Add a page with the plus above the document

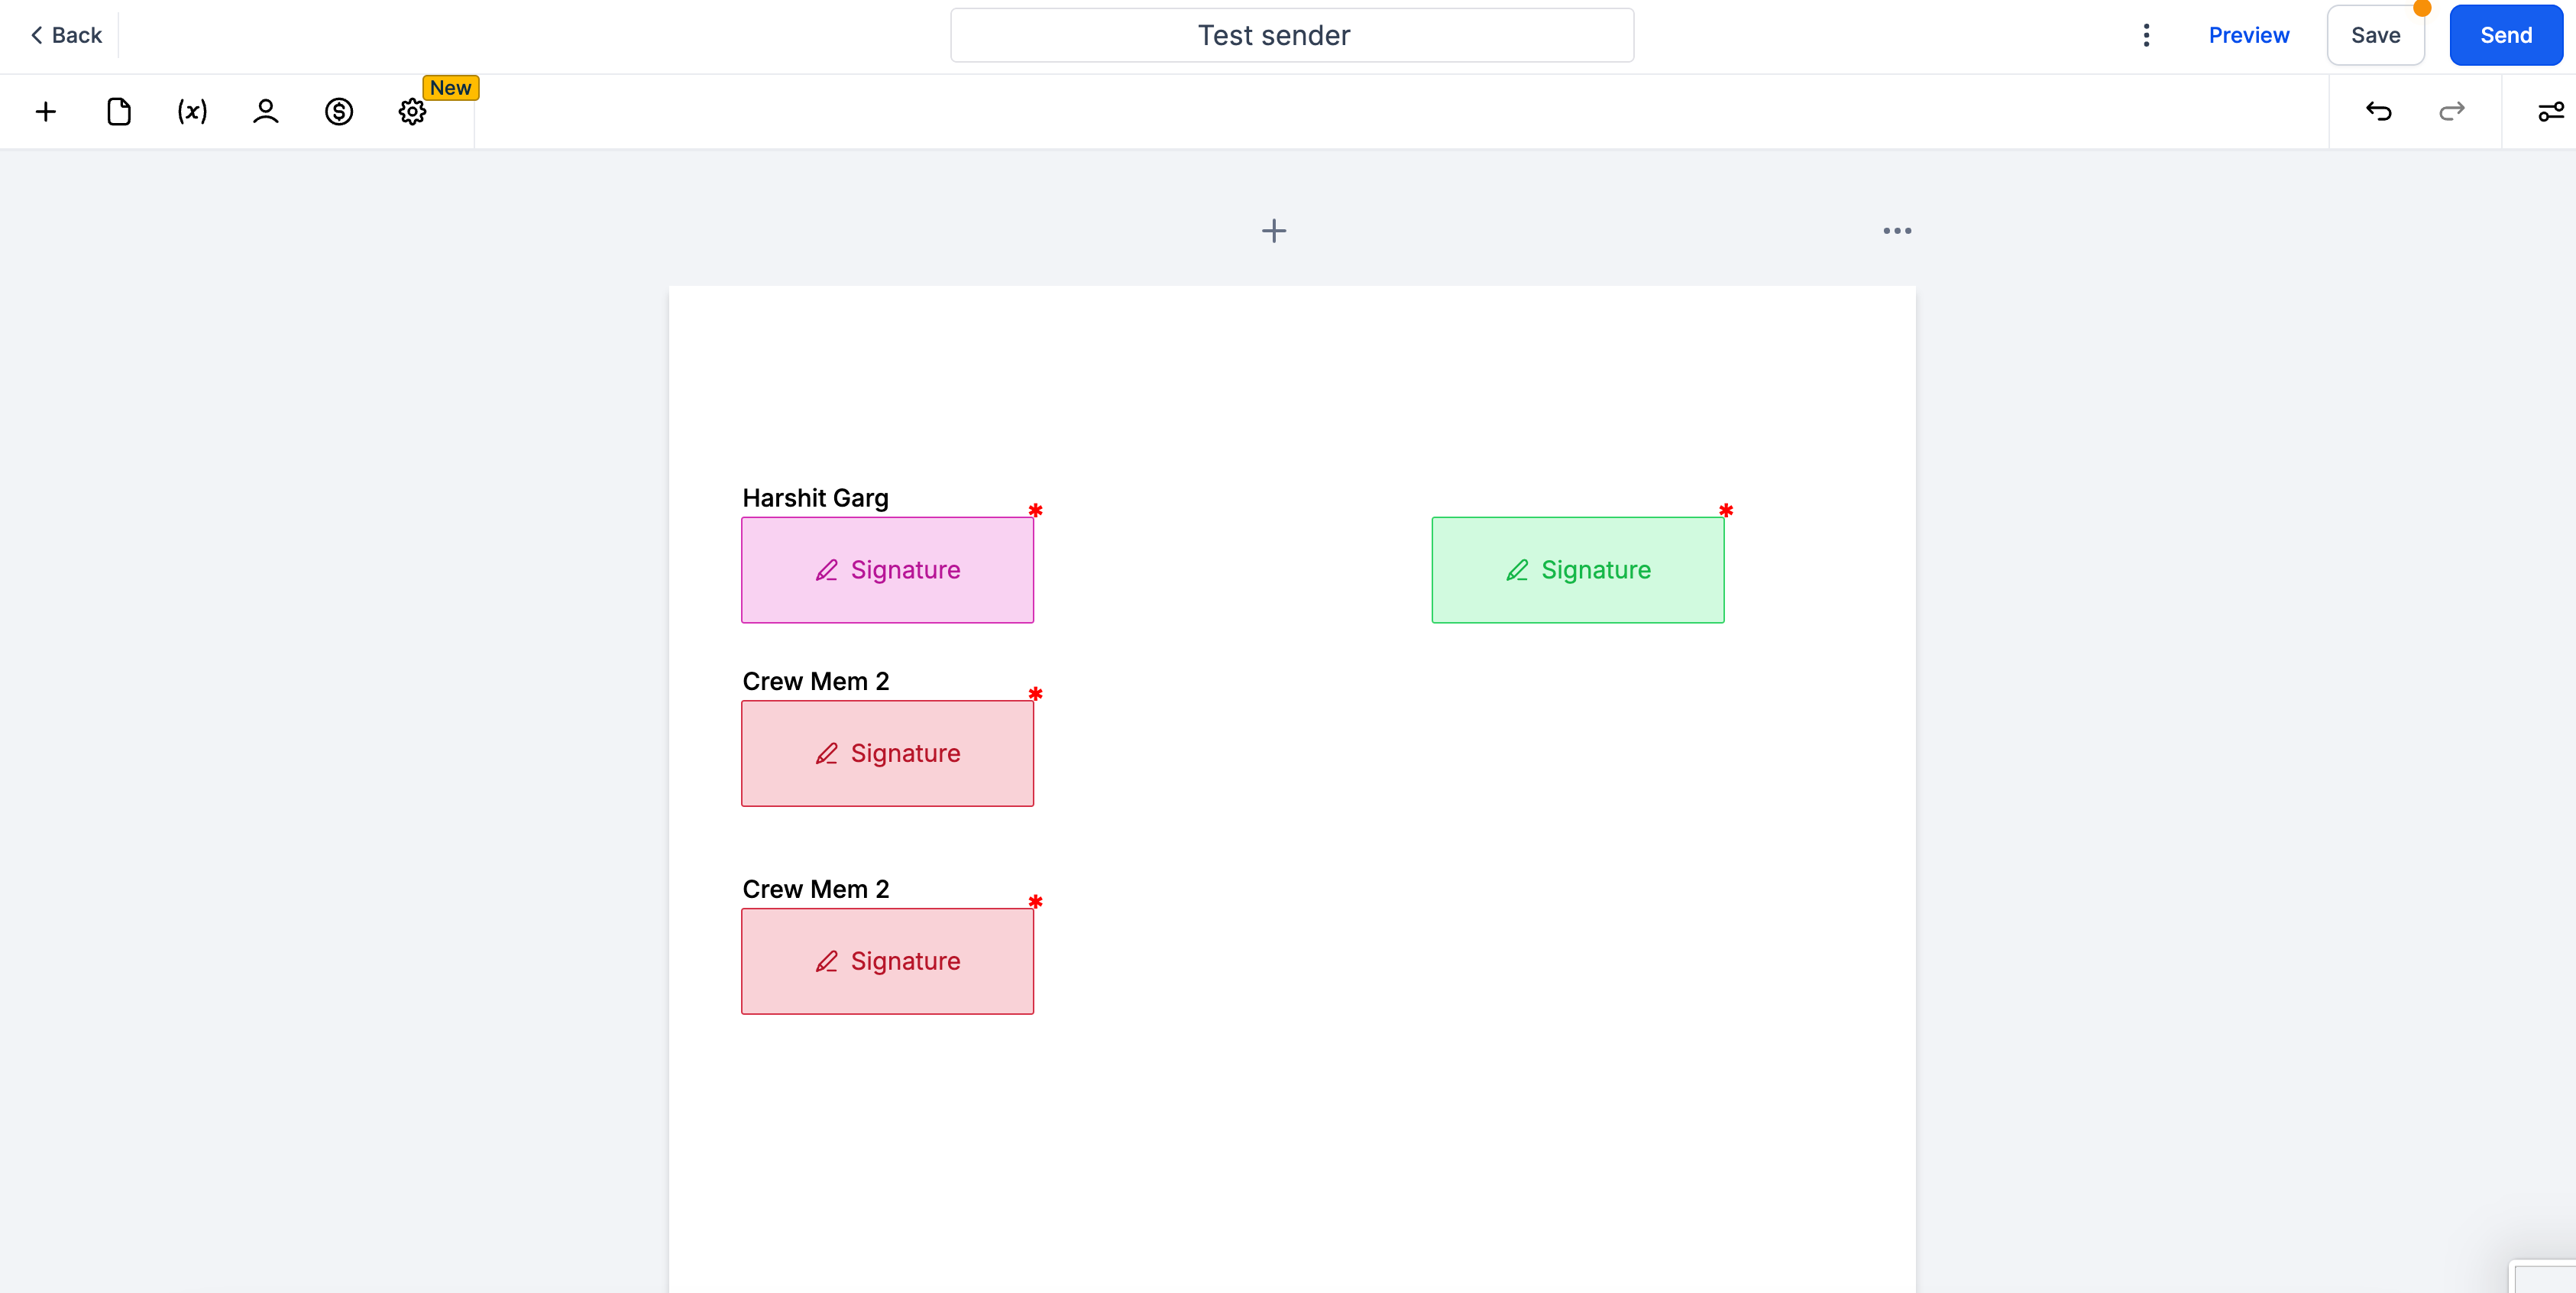1273,231
